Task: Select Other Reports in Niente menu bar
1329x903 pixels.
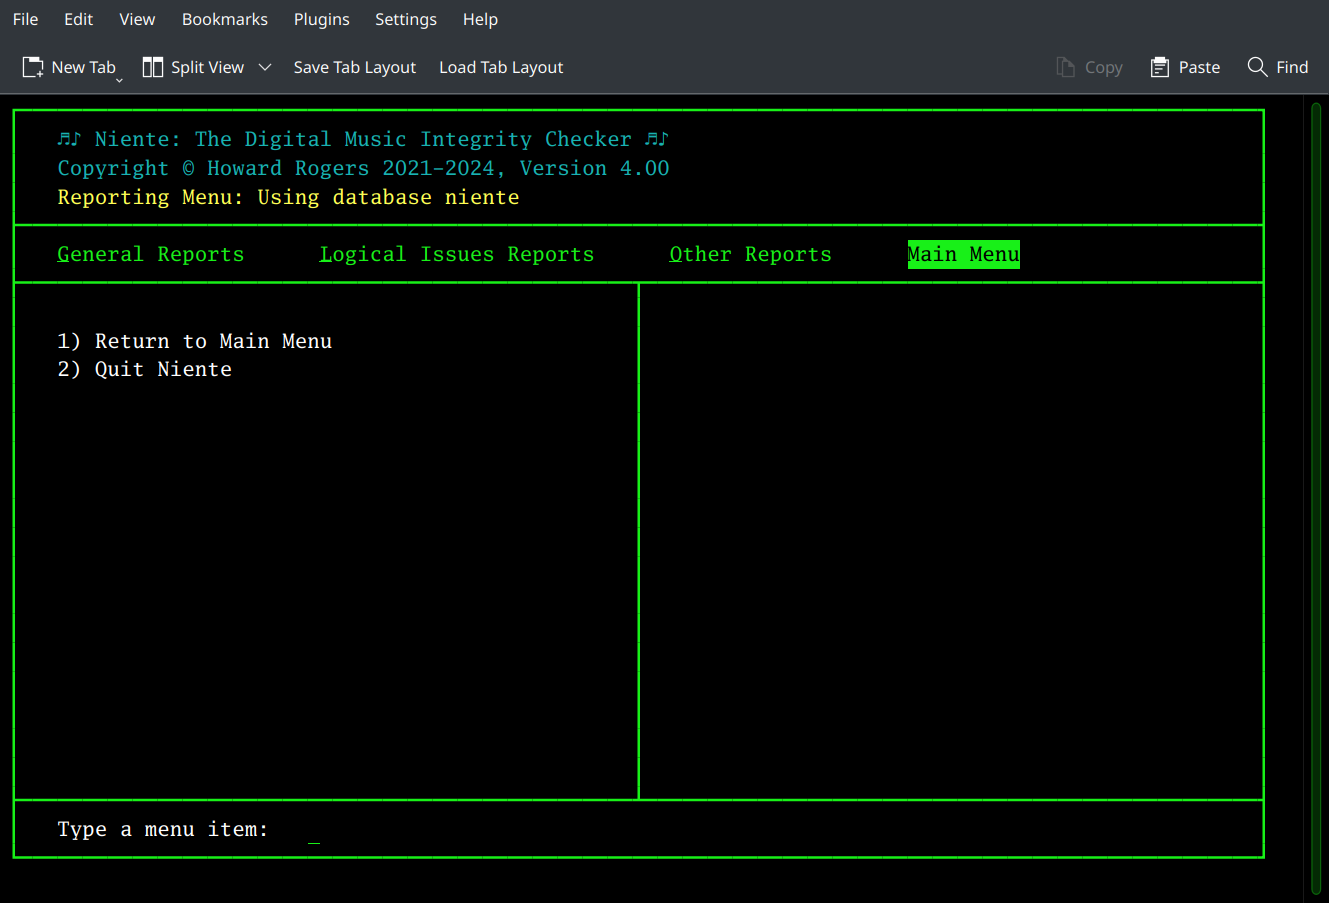Action: click(750, 254)
